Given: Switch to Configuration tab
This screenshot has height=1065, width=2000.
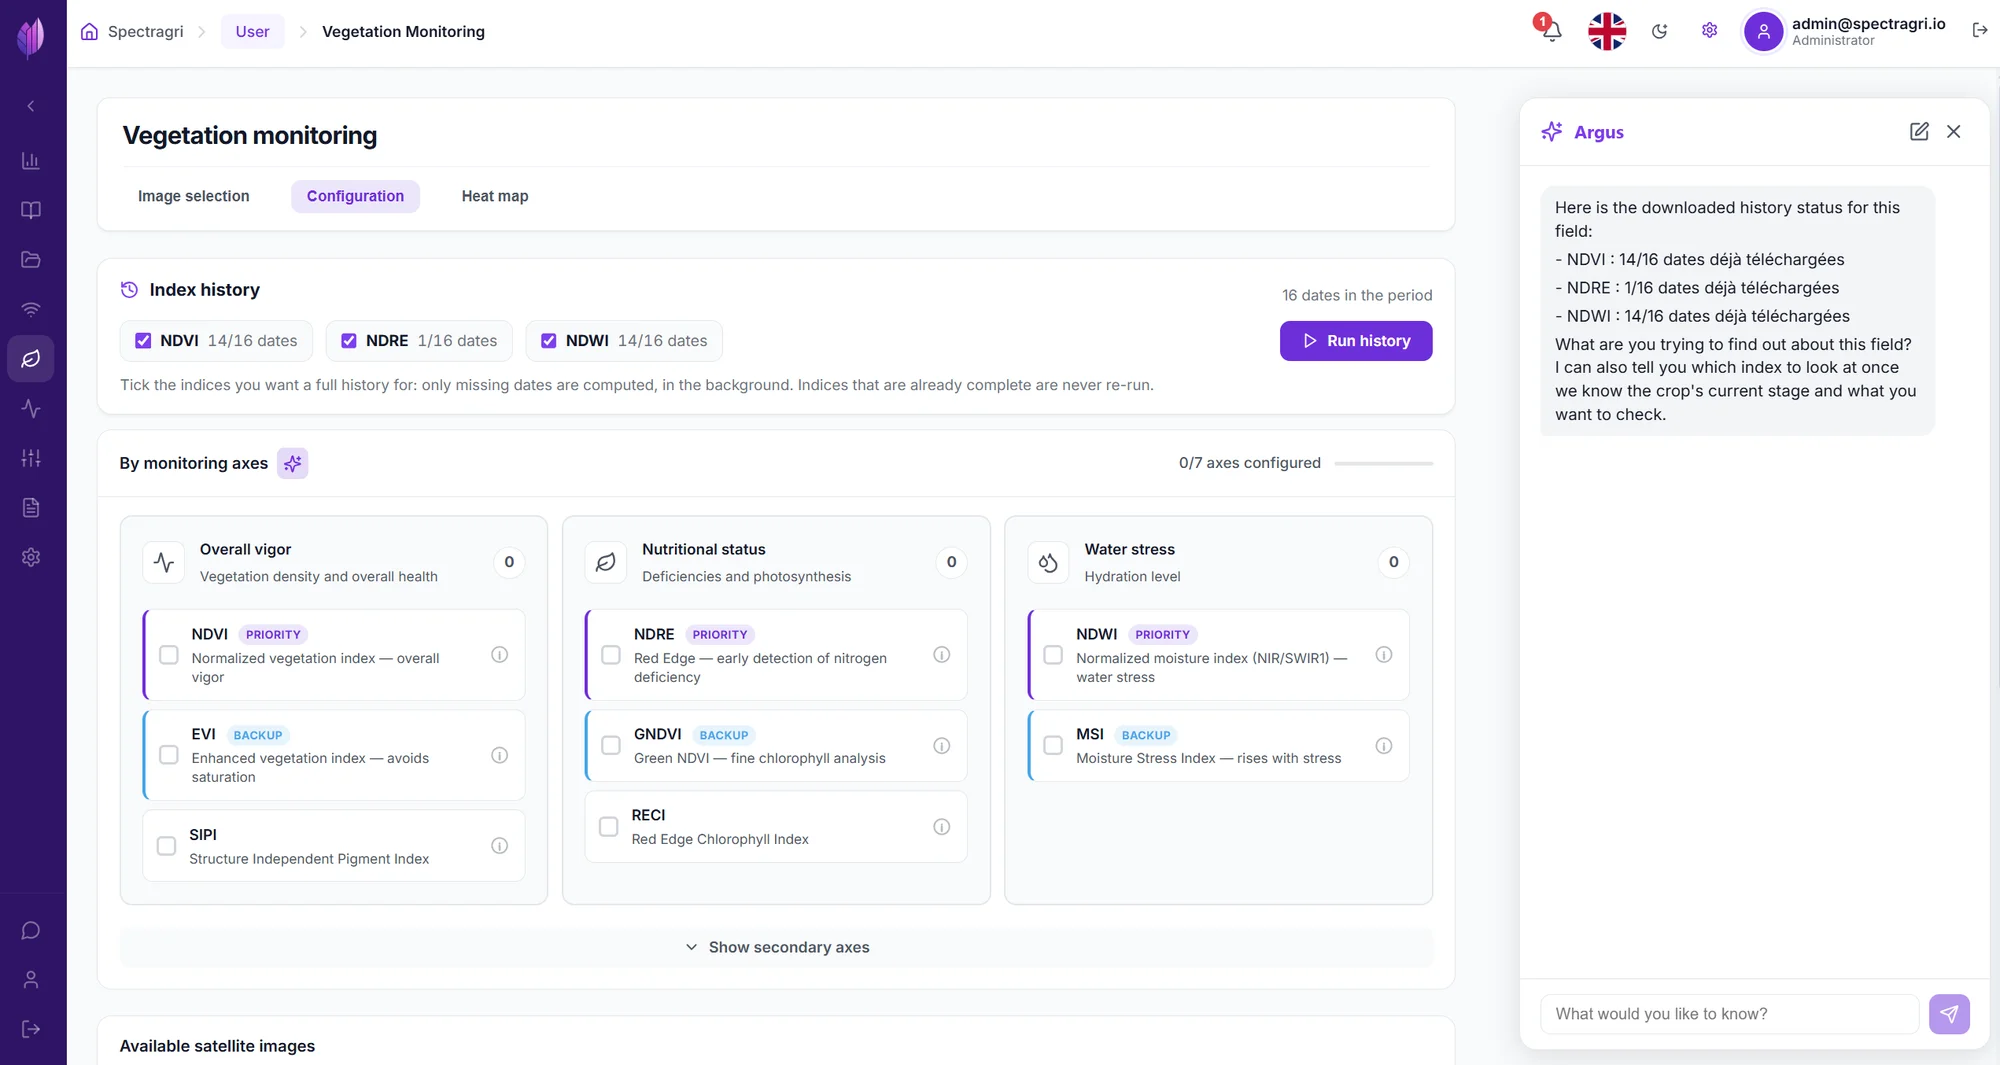Looking at the screenshot, I should tap(355, 196).
